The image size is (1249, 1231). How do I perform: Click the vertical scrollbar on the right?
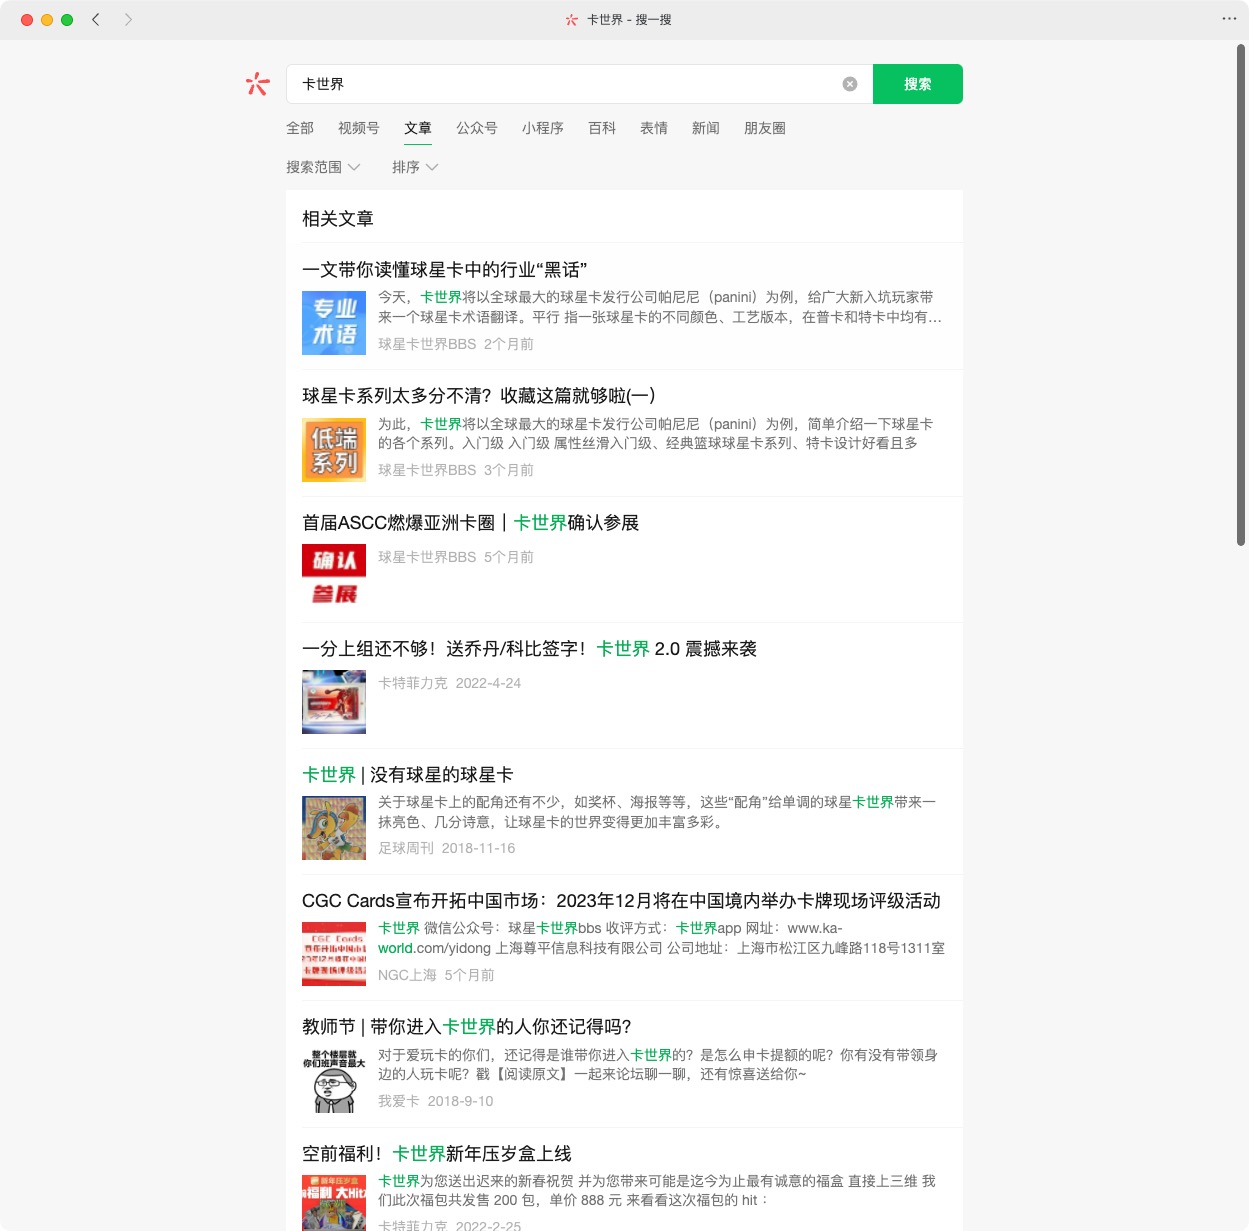pyautogui.click(x=1241, y=295)
